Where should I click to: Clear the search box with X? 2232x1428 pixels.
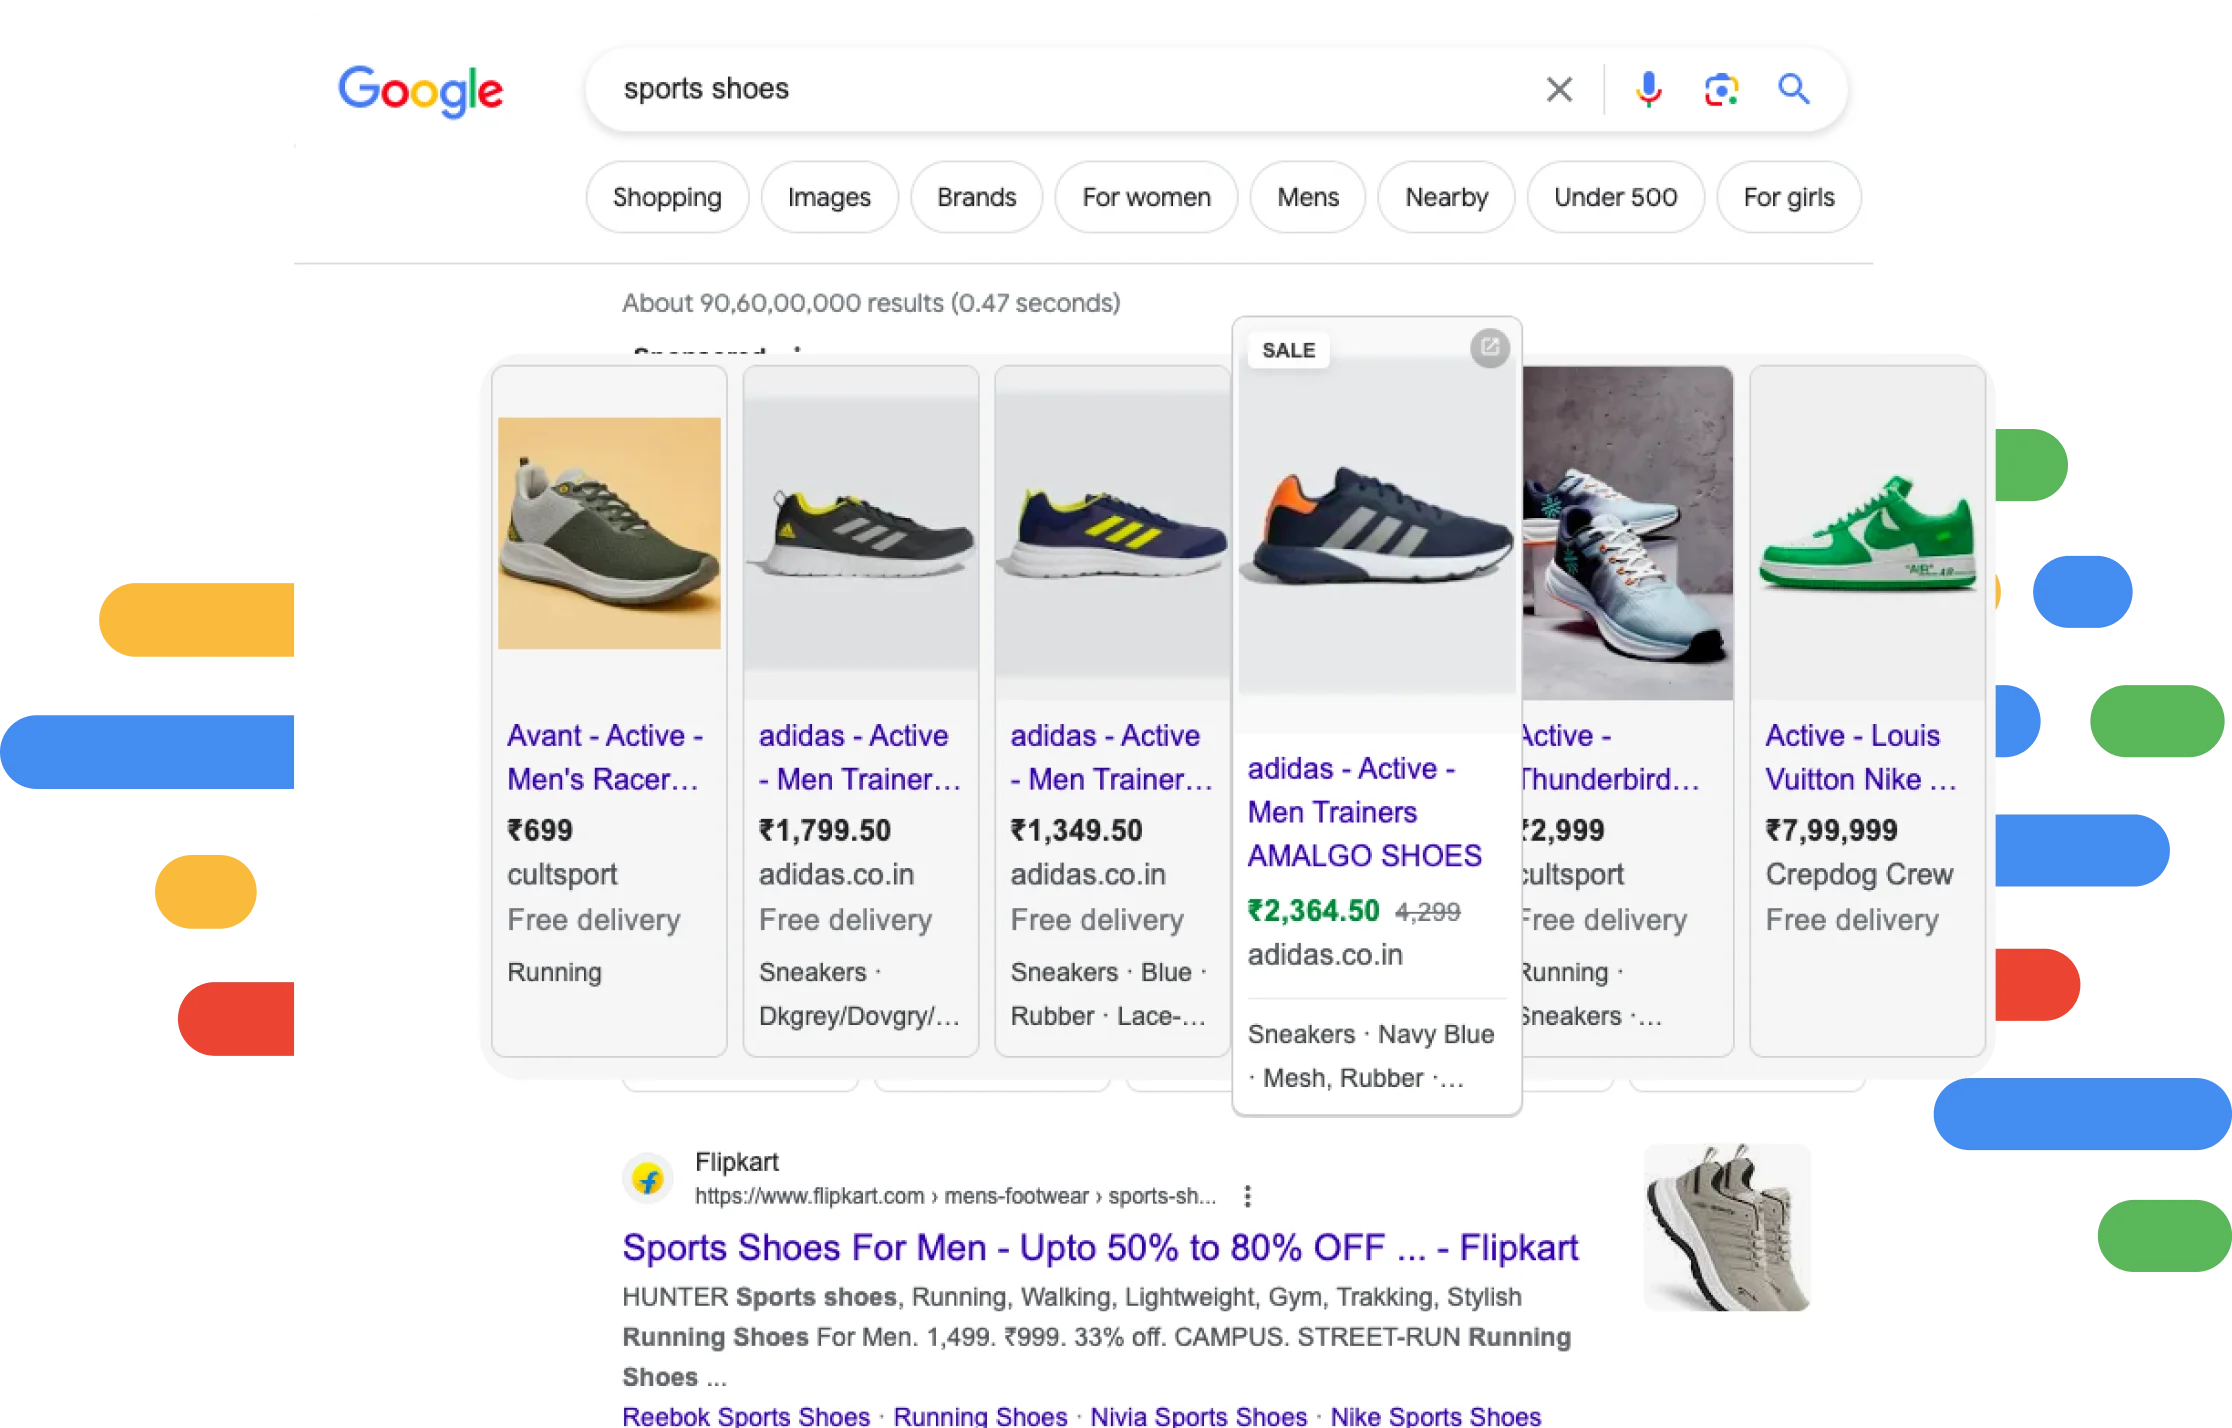pos(1559,89)
